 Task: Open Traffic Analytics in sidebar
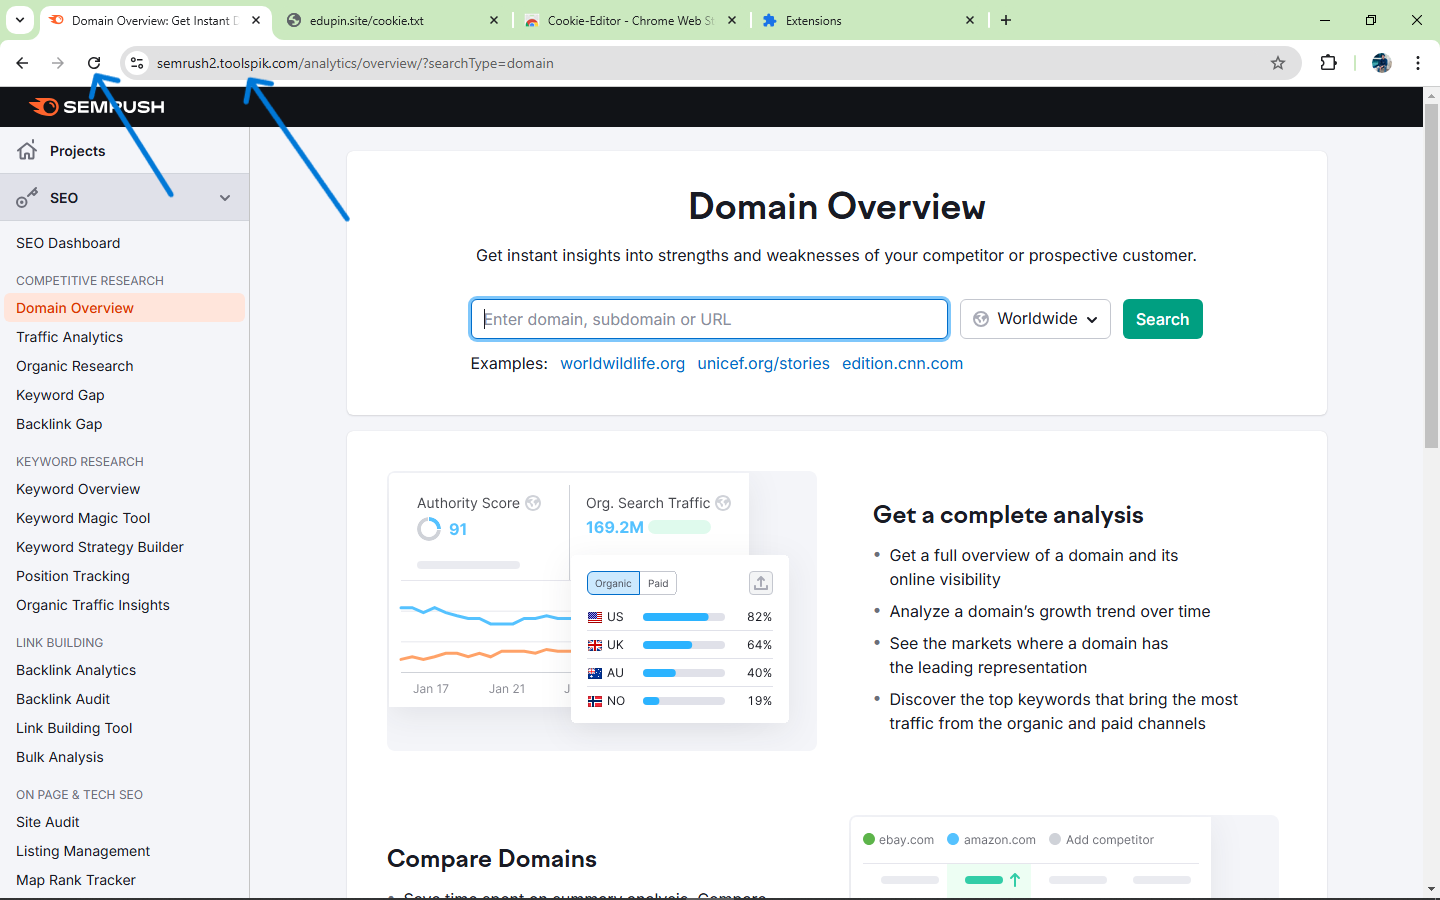(69, 337)
